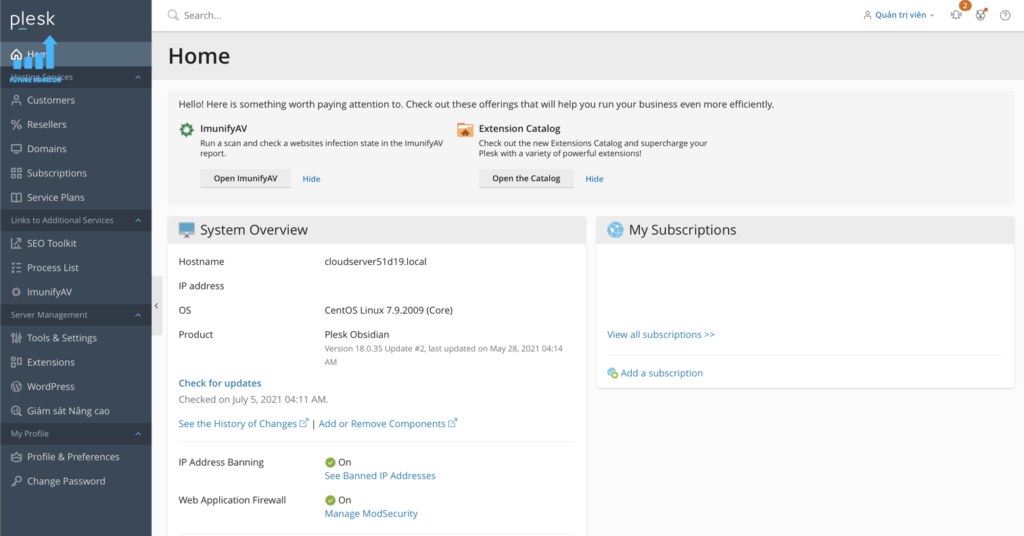The width and height of the screenshot is (1024, 536).
Task: Open Customers in the sidebar
Action: 50,100
